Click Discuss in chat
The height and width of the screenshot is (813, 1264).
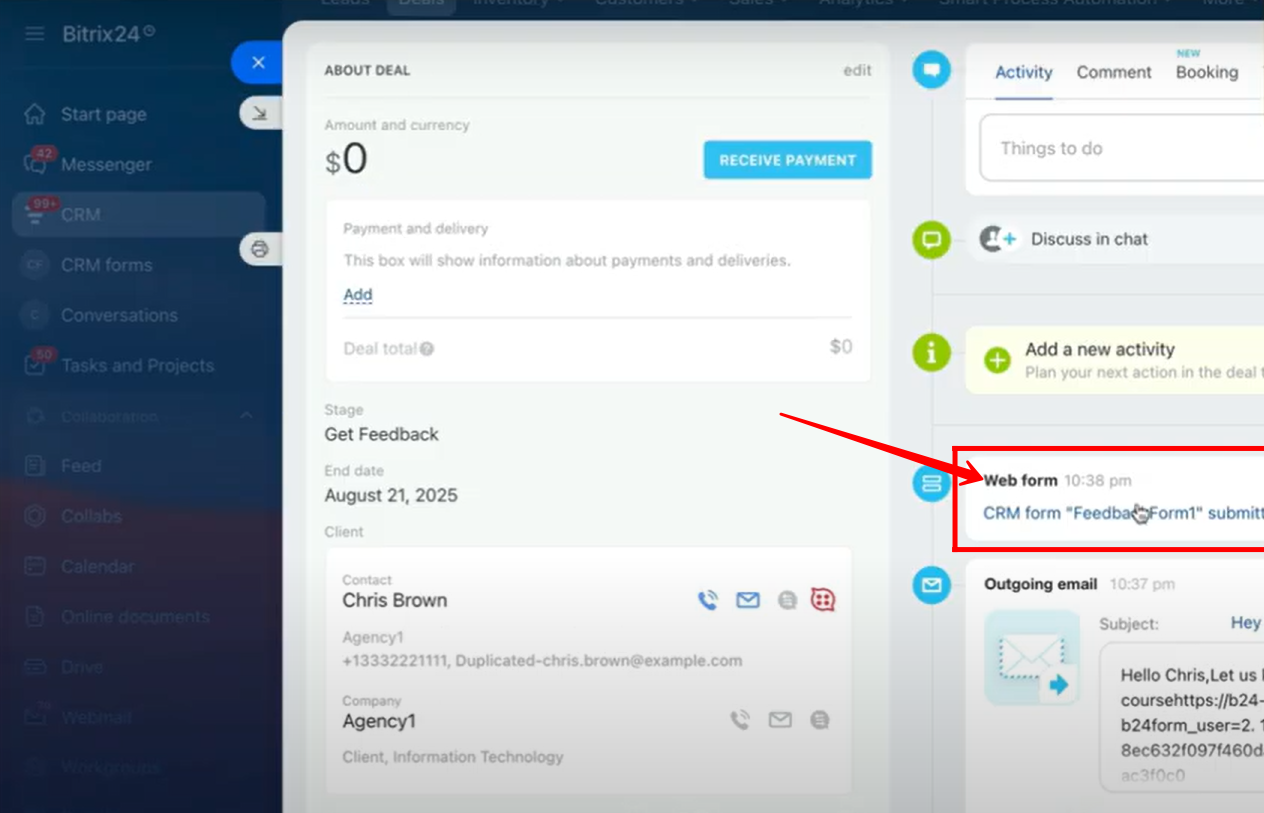[x=1089, y=239]
